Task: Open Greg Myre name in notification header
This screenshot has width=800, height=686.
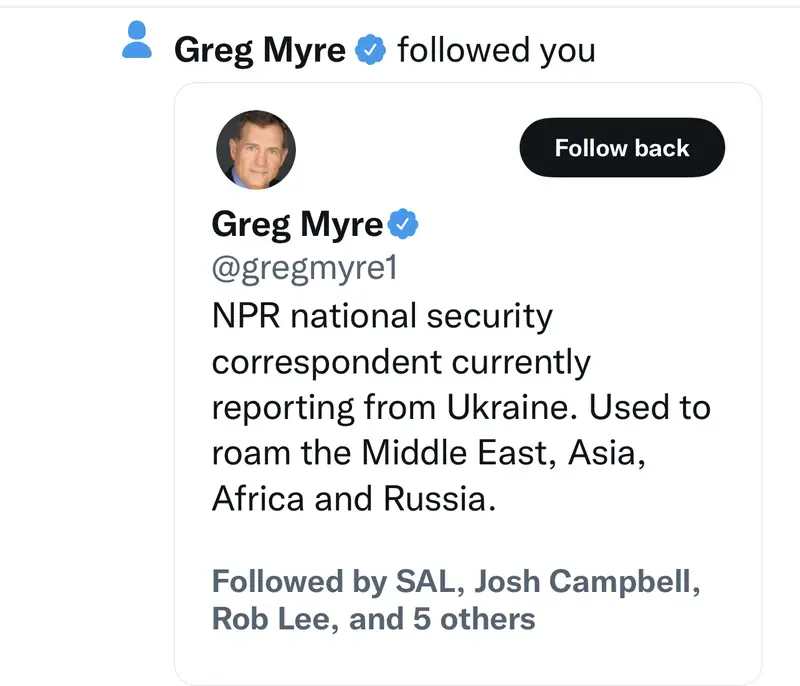Action: [x=260, y=50]
